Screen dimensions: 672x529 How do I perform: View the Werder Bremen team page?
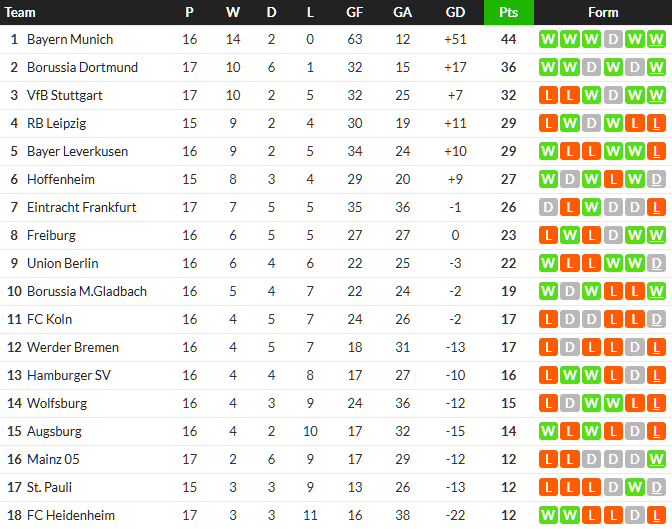(73, 347)
